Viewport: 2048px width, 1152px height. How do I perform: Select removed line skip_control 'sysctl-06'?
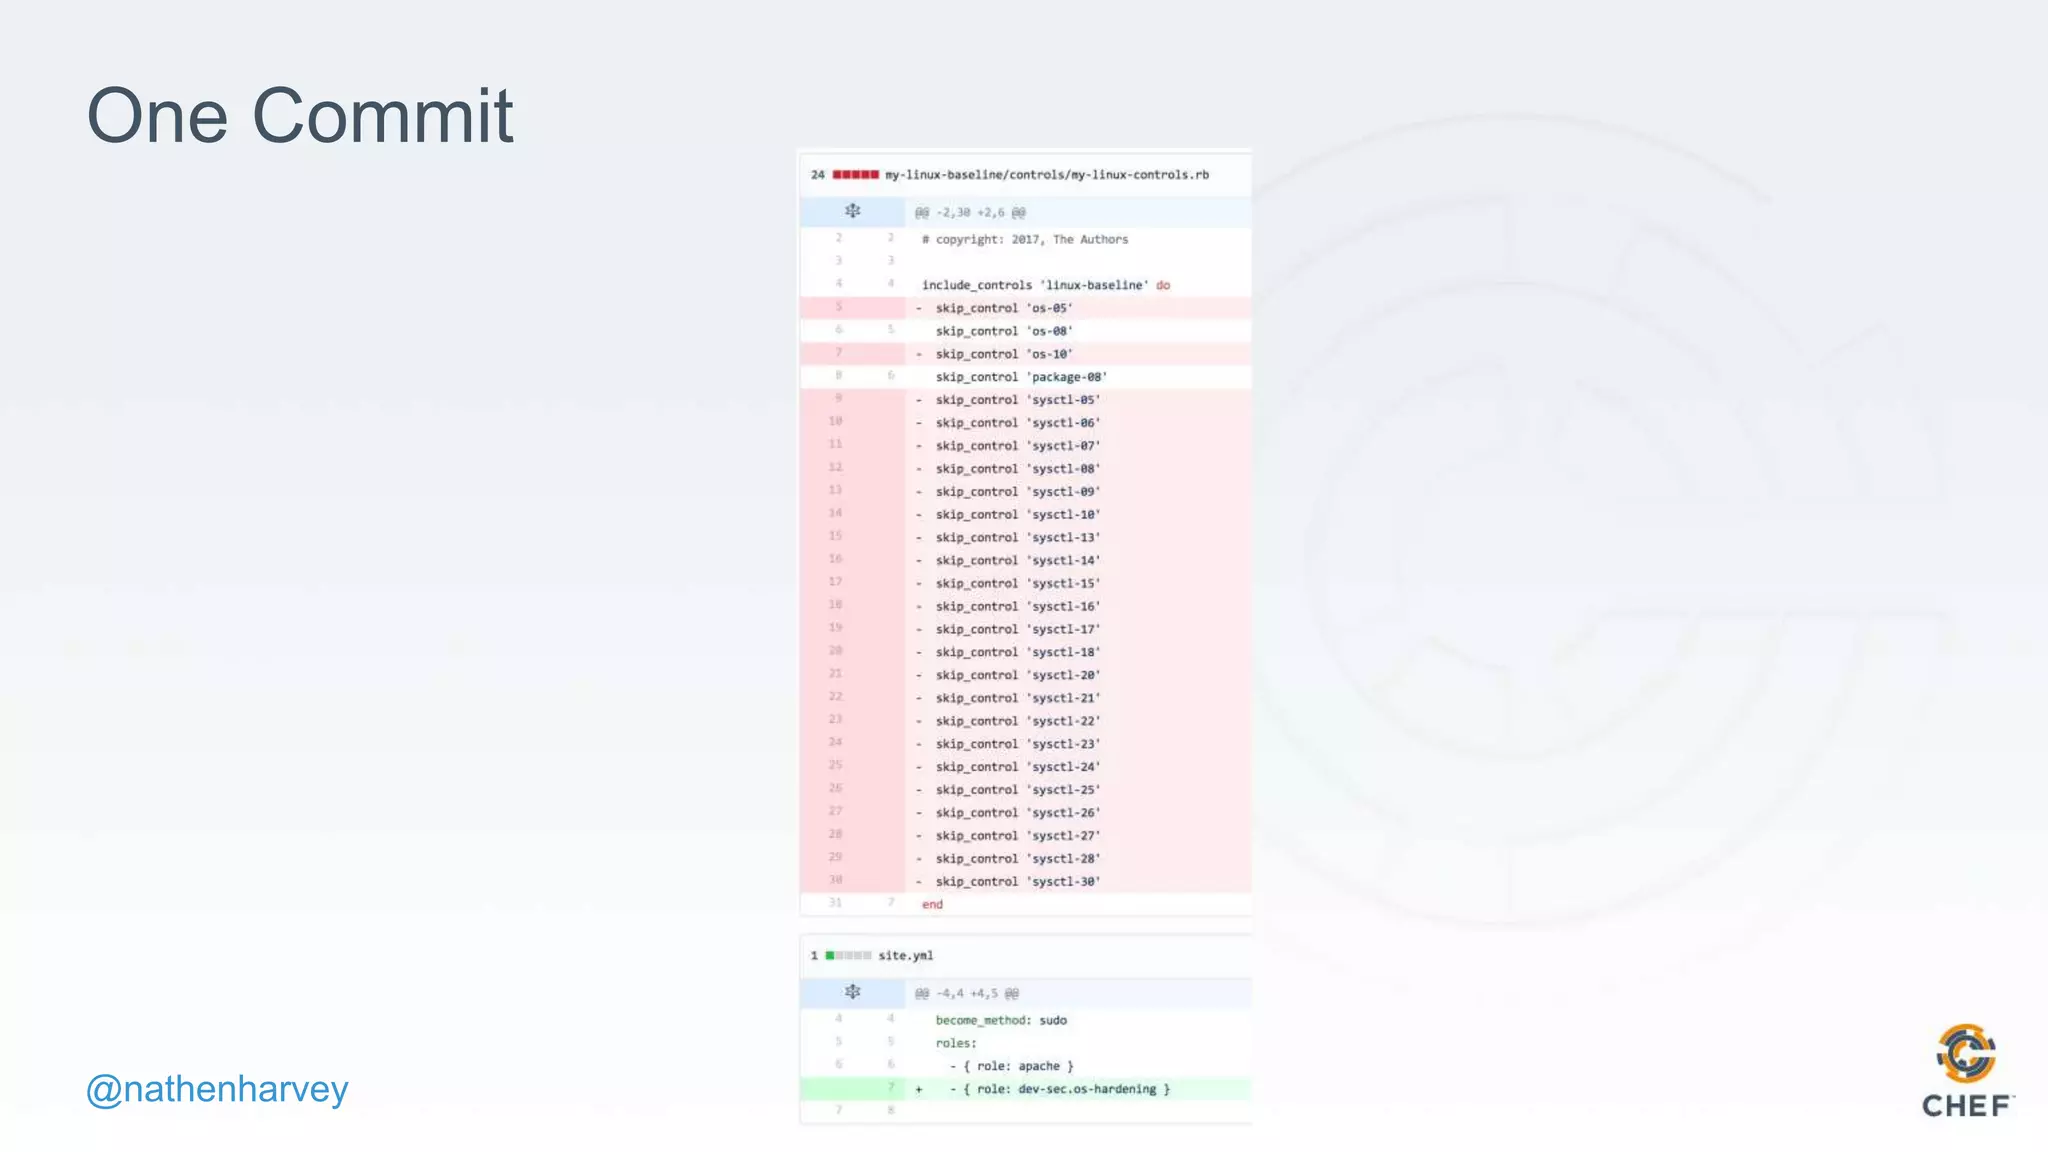pyautogui.click(x=1025, y=423)
